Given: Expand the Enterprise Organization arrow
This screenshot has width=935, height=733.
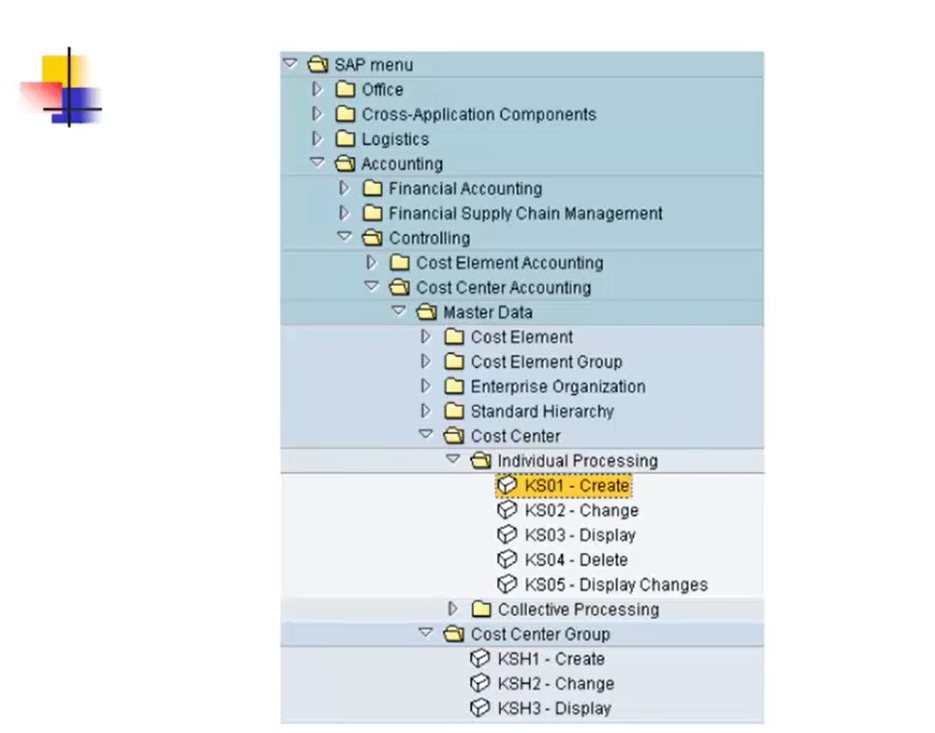Looking at the screenshot, I should click(426, 386).
